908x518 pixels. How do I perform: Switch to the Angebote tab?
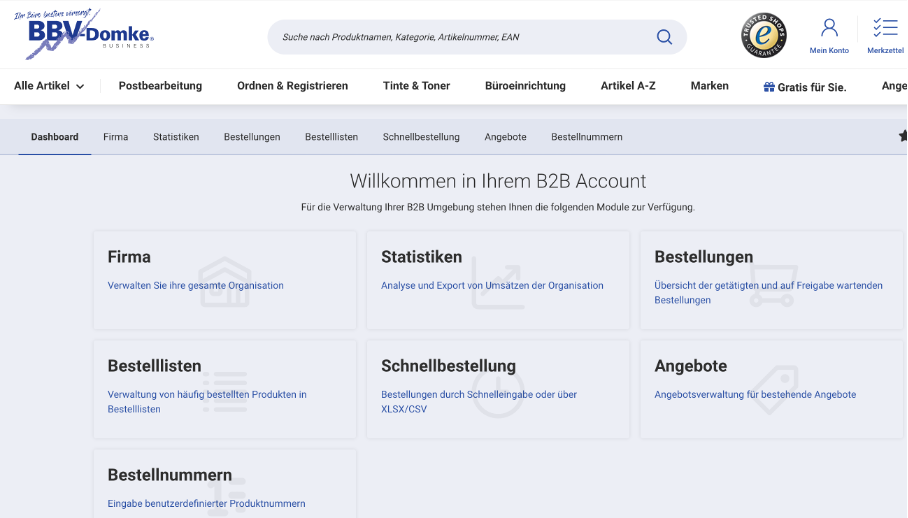[506, 137]
